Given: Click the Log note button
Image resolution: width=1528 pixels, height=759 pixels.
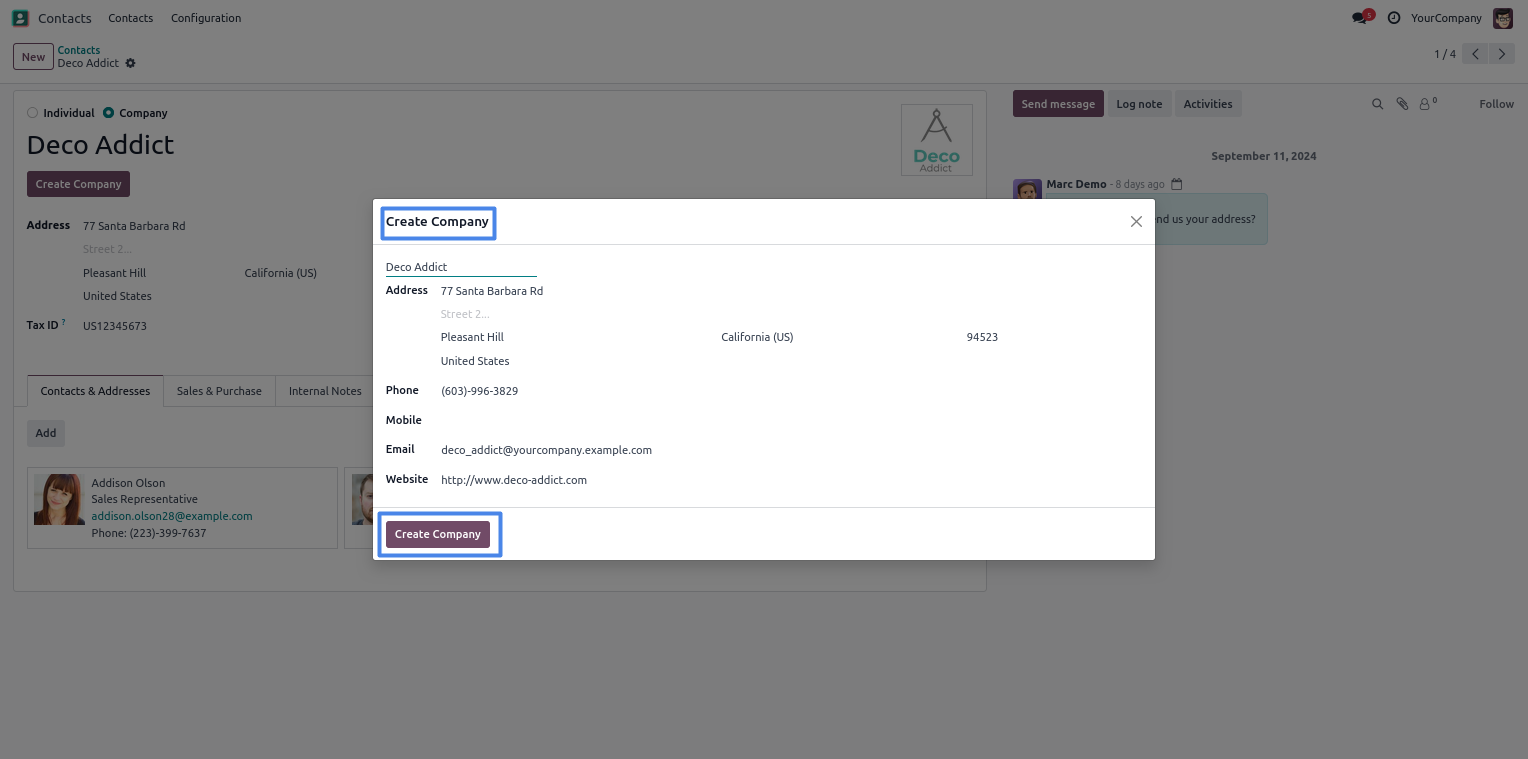Looking at the screenshot, I should pos(1139,104).
